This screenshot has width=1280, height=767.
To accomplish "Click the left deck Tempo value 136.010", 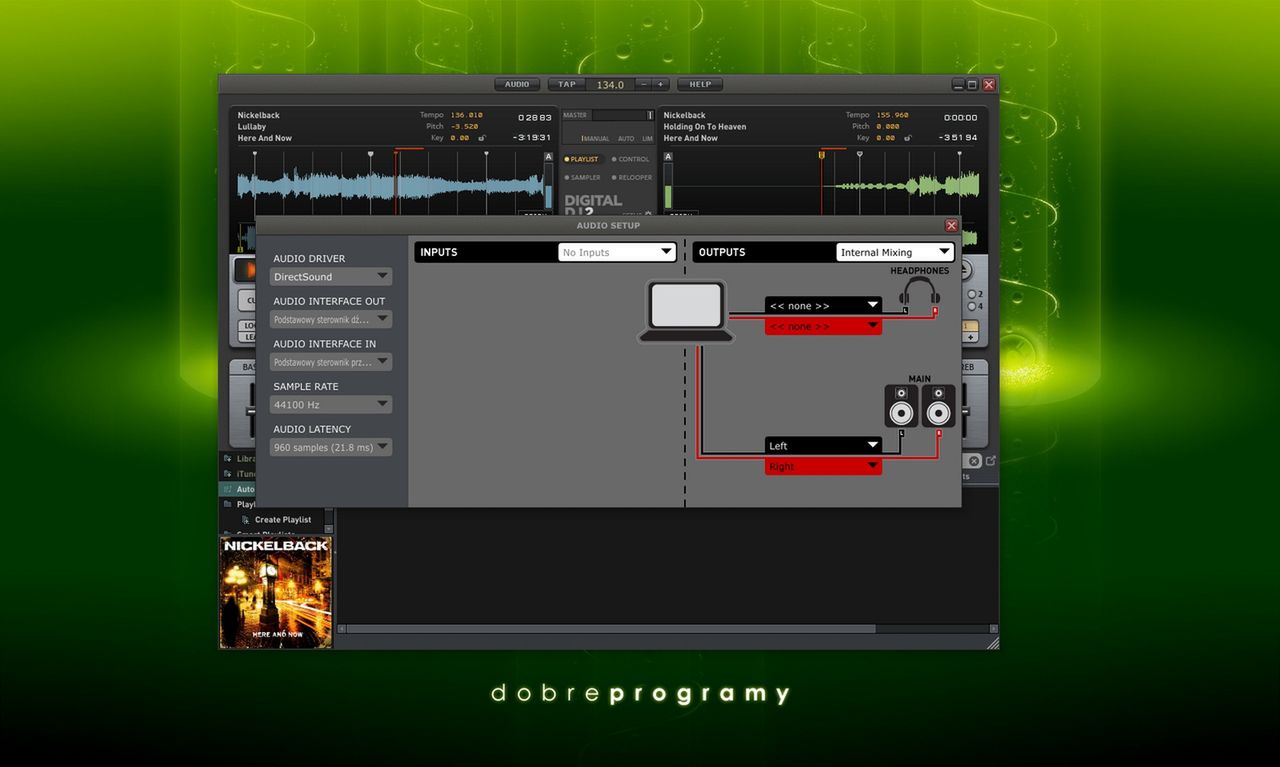I will click(466, 115).
